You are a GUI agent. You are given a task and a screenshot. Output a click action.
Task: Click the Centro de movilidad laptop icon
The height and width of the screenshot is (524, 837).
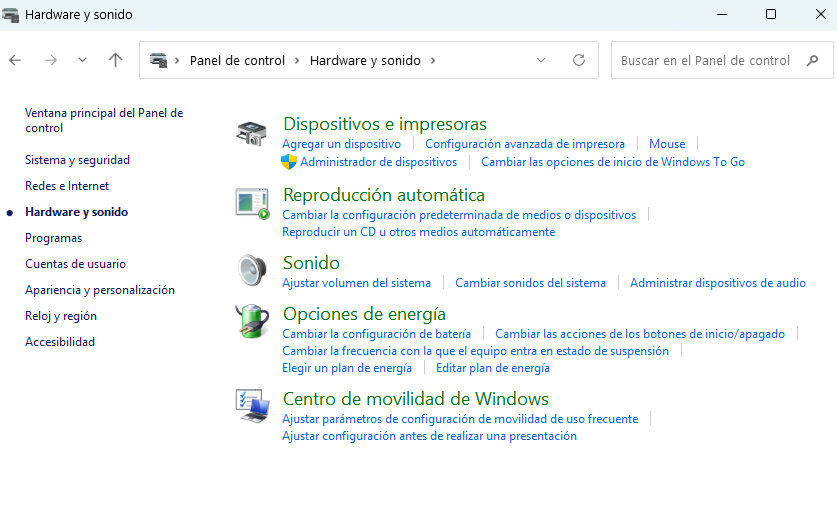click(x=252, y=406)
